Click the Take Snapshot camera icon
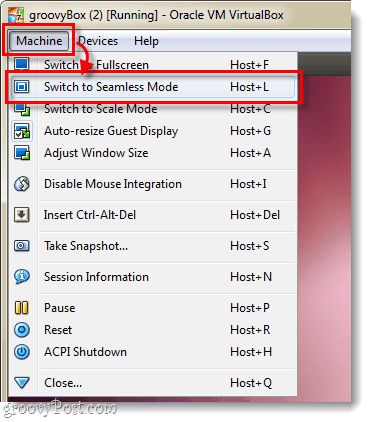 22,246
